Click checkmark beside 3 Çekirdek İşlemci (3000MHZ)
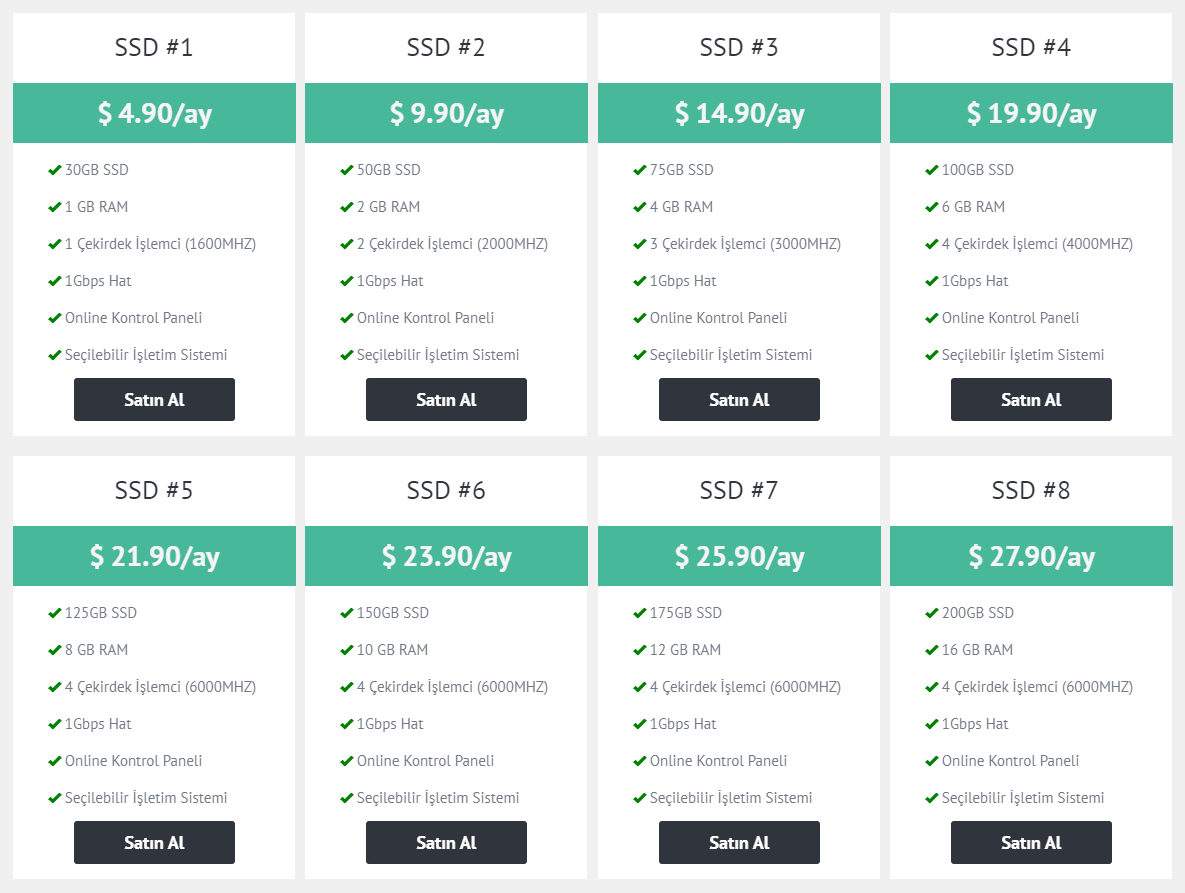This screenshot has width=1185, height=893. [x=639, y=244]
